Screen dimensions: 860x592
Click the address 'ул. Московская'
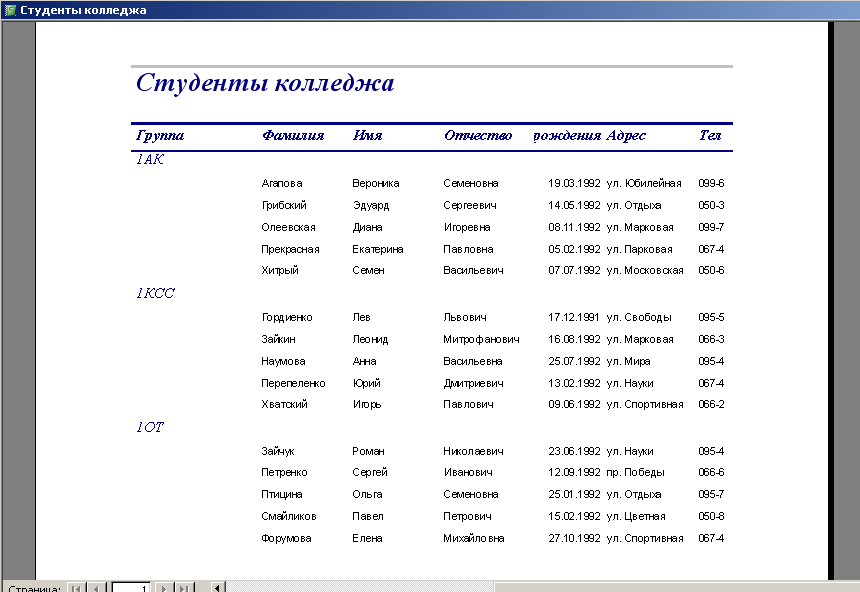[645, 270]
